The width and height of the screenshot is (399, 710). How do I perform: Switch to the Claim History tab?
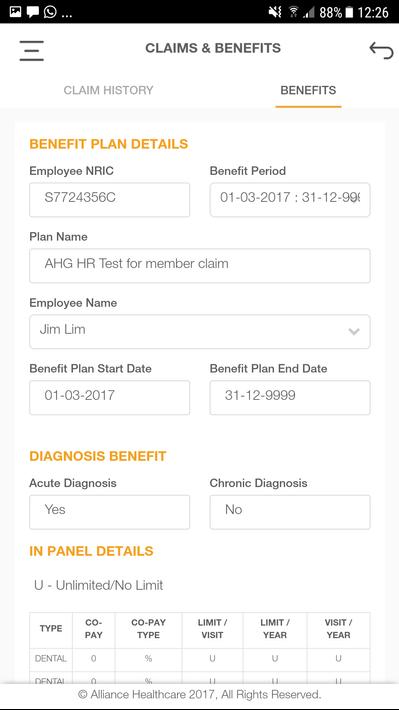click(108, 90)
